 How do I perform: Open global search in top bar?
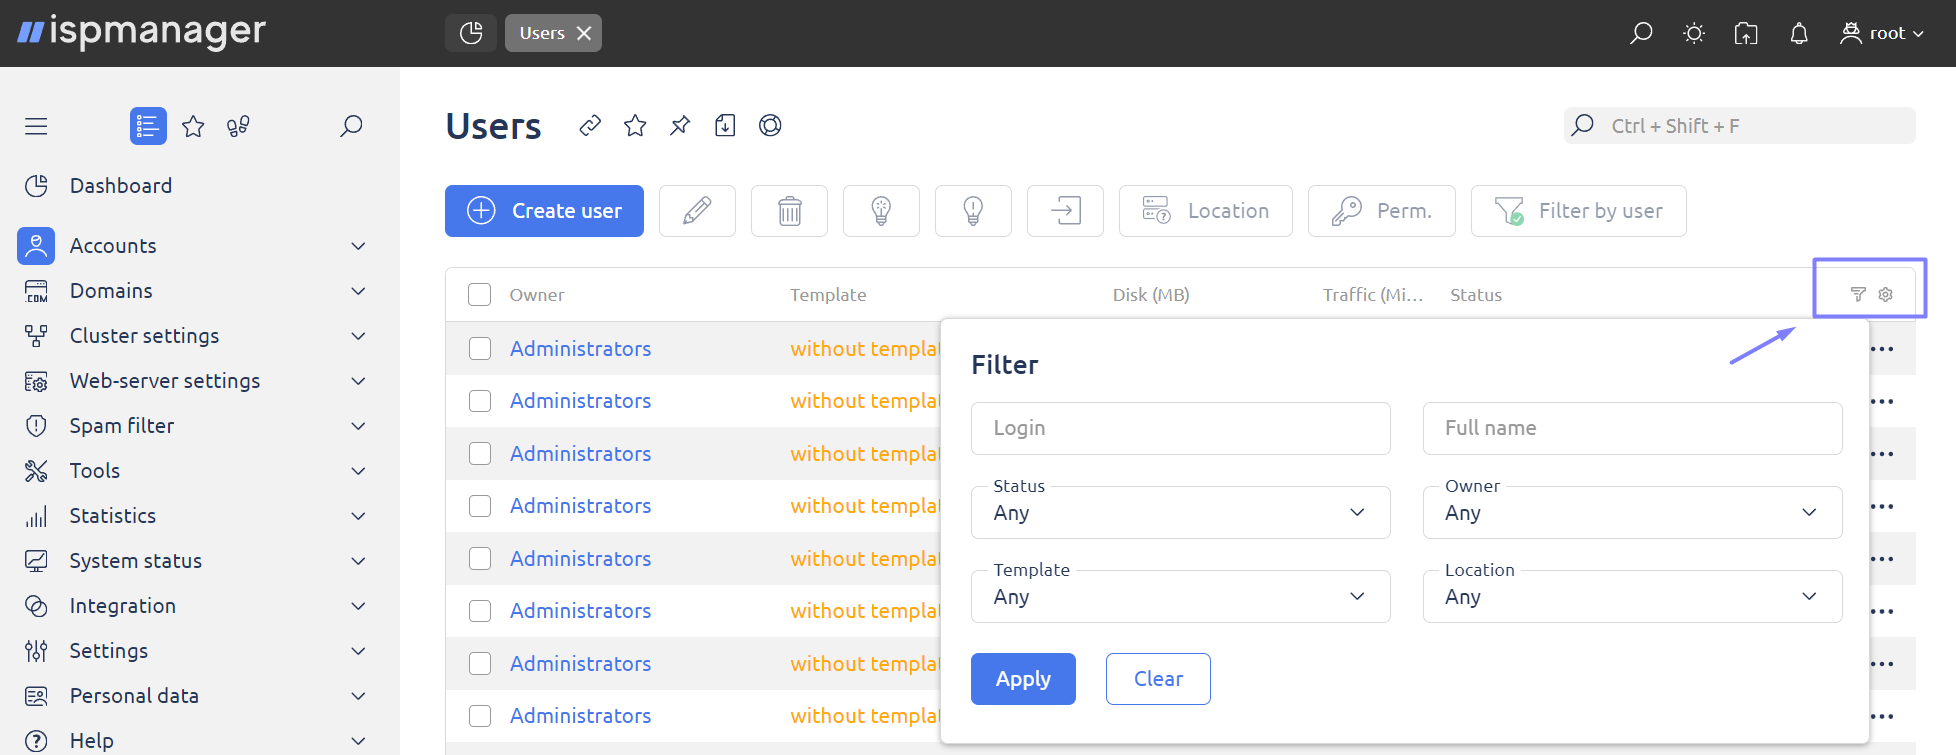click(1641, 33)
